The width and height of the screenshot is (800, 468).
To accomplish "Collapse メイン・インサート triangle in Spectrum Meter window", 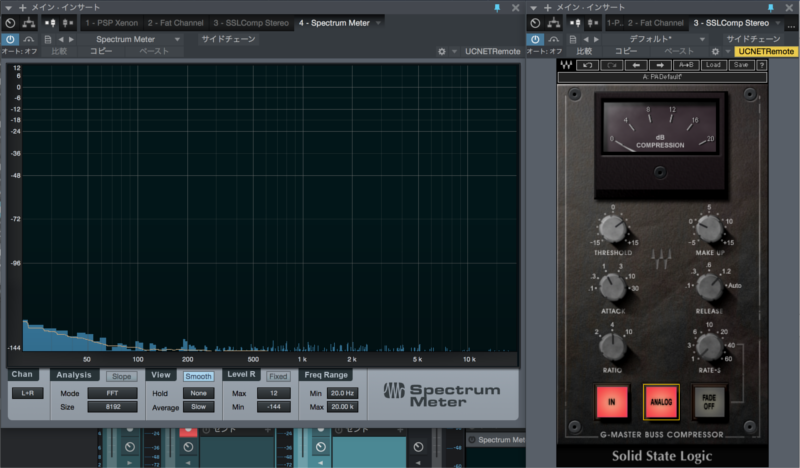I will tap(8, 8).
